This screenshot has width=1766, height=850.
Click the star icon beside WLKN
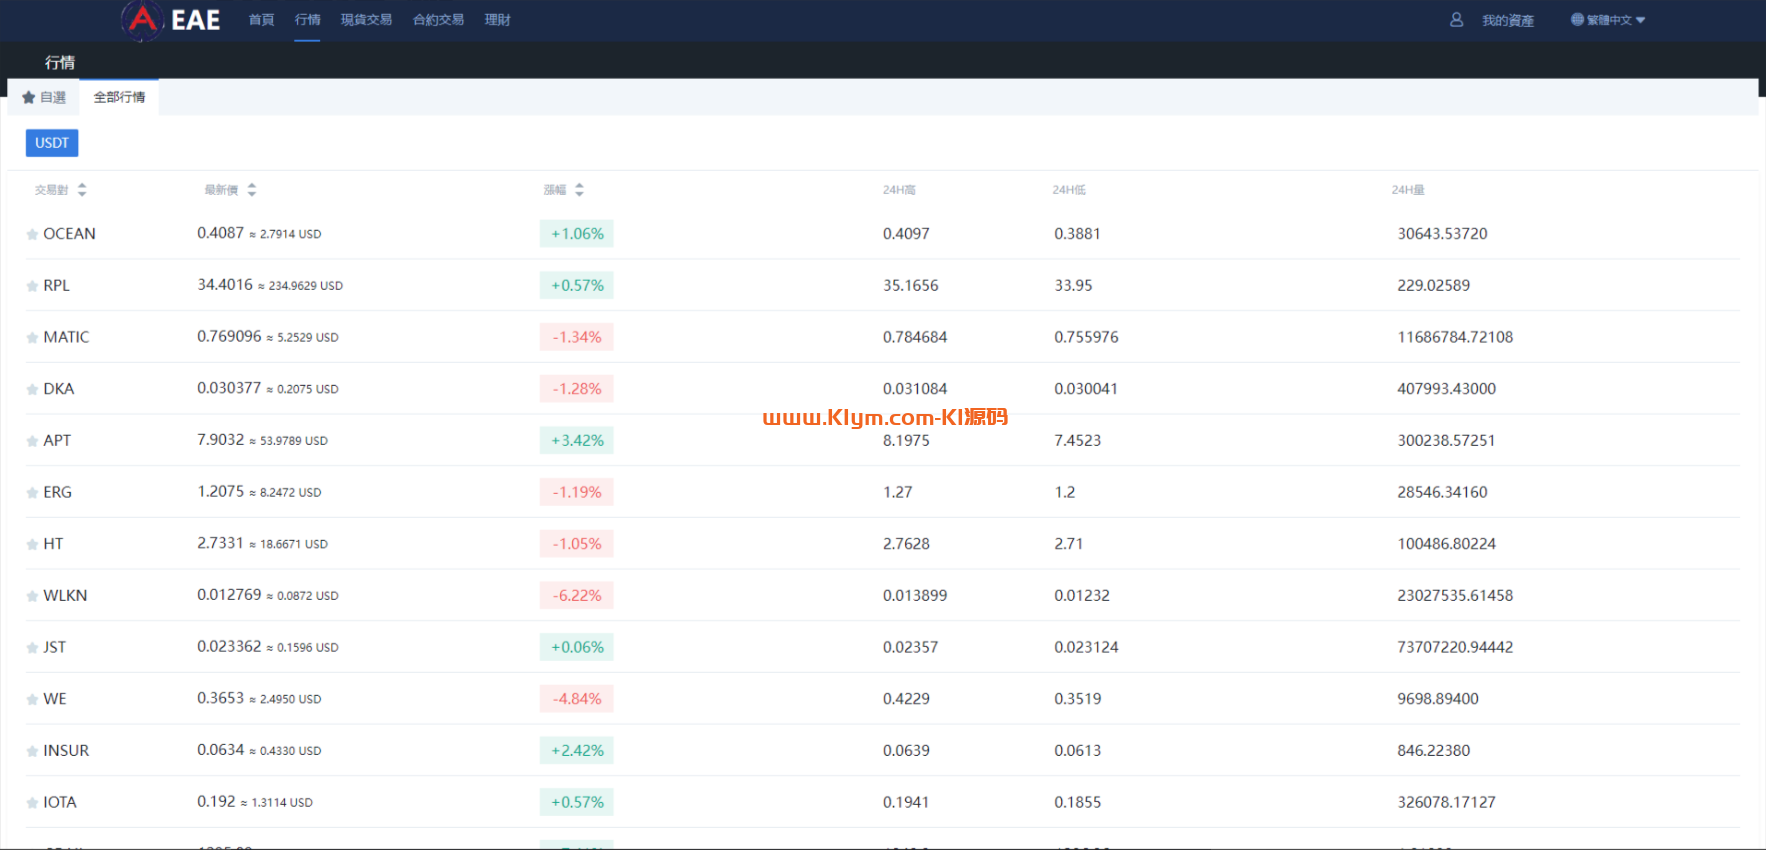coord(32,596)
